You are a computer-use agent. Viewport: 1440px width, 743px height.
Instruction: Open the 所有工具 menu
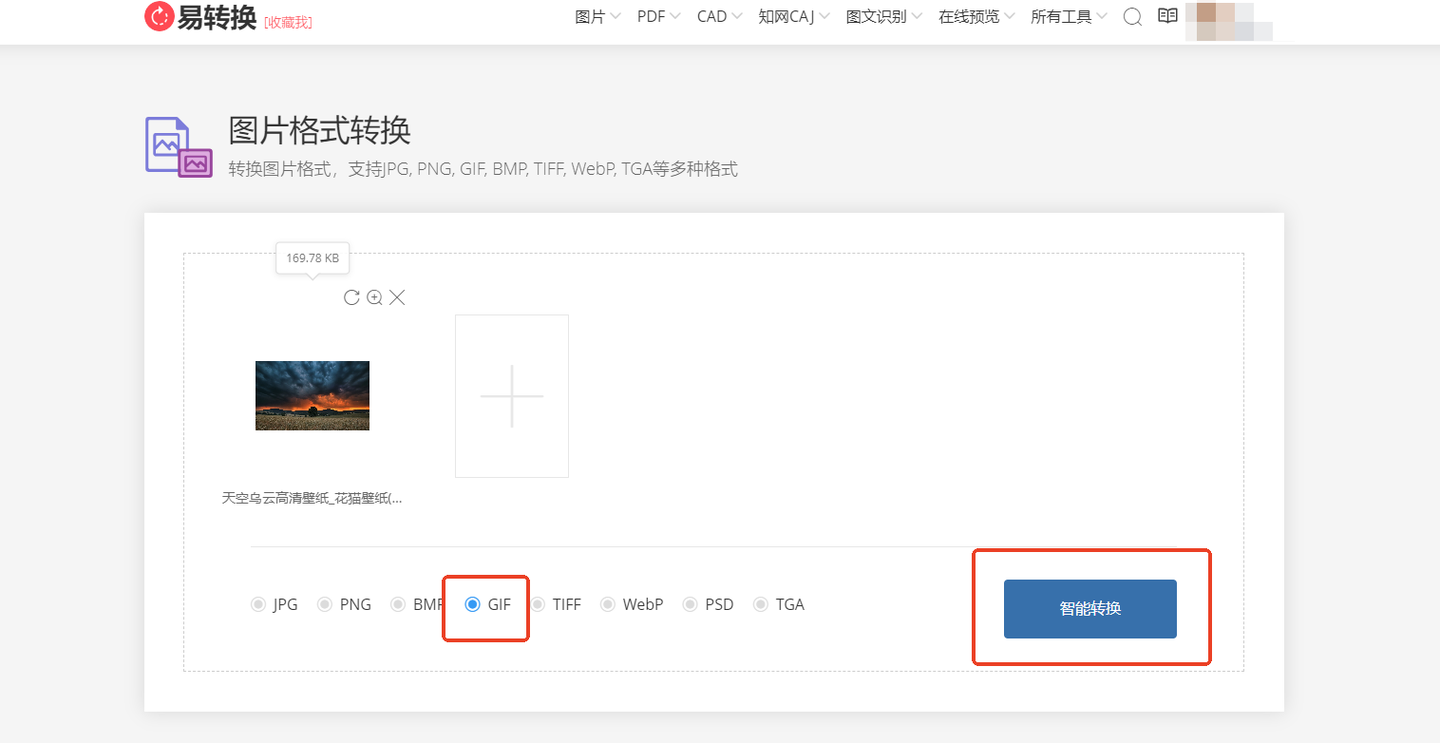(x=1062, y=16)
